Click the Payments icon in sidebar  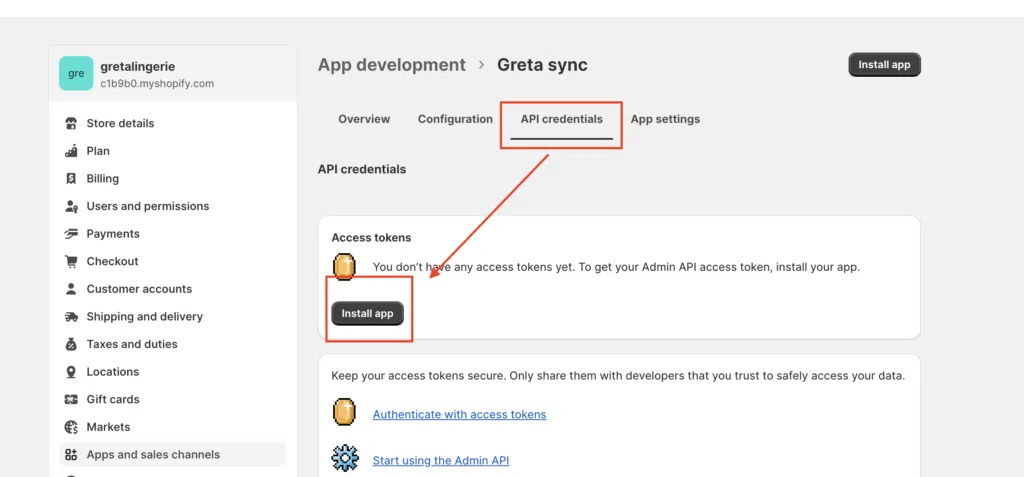(x=71, y=234)
